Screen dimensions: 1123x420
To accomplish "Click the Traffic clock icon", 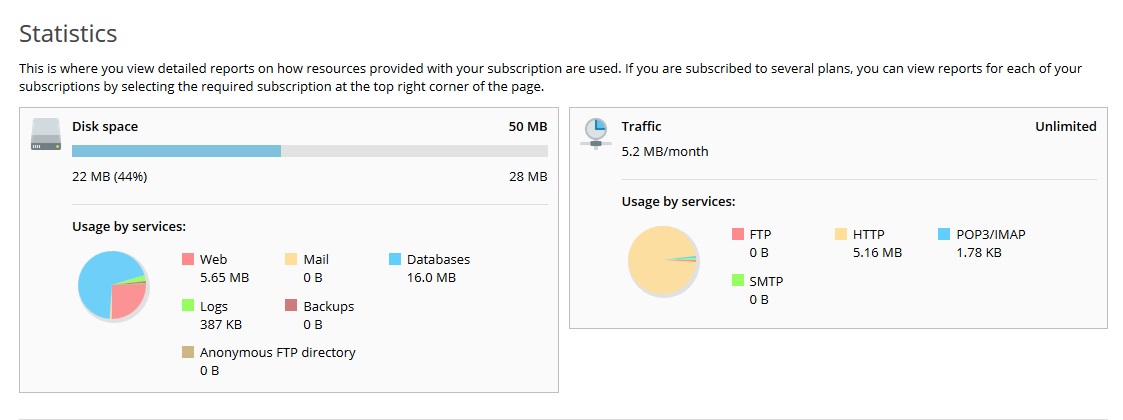I will click(596, 133).
